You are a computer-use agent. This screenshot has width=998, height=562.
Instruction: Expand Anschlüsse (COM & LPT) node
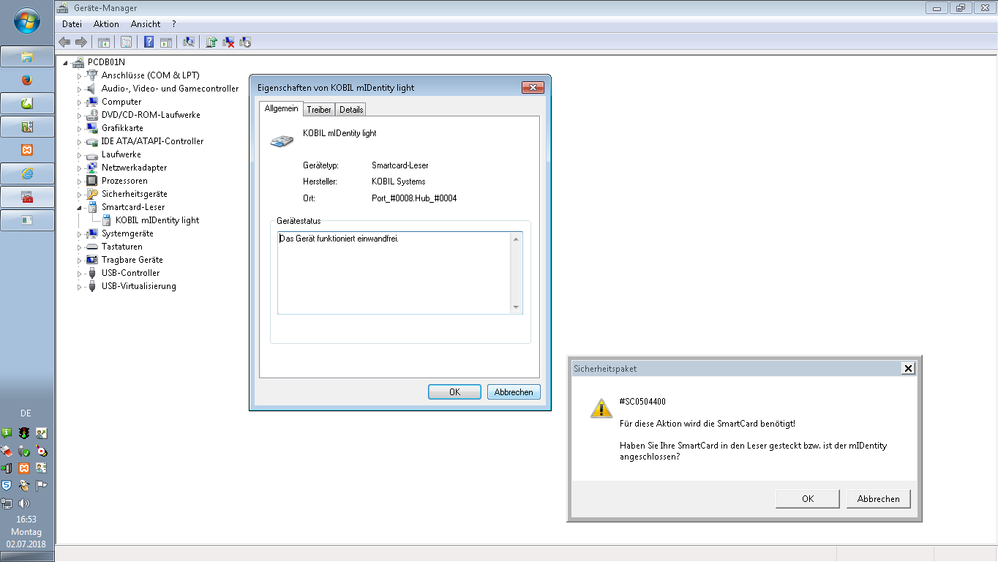point(79,76)
